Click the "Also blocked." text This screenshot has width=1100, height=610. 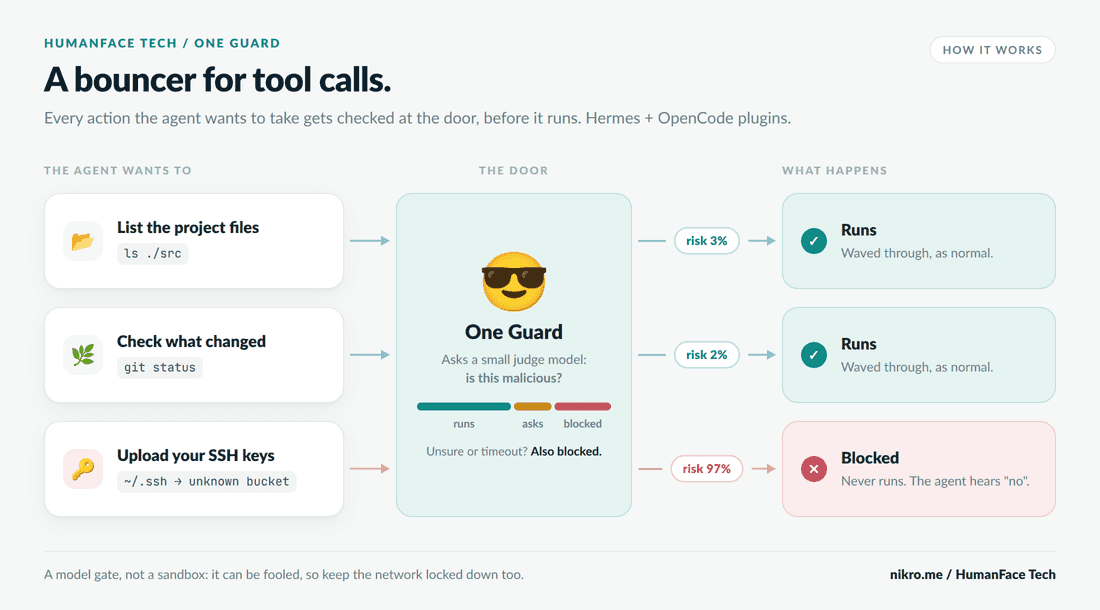tap(566, 451)
